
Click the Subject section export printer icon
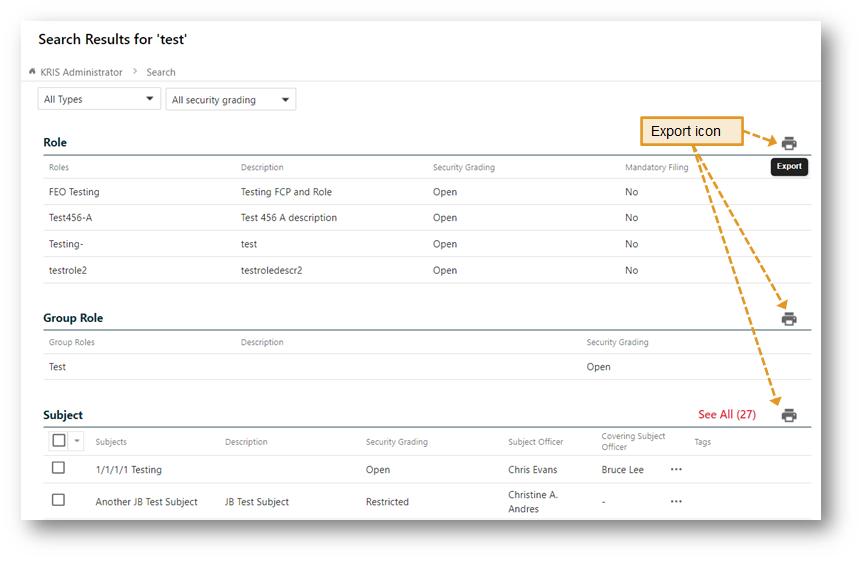coord(789,415)
